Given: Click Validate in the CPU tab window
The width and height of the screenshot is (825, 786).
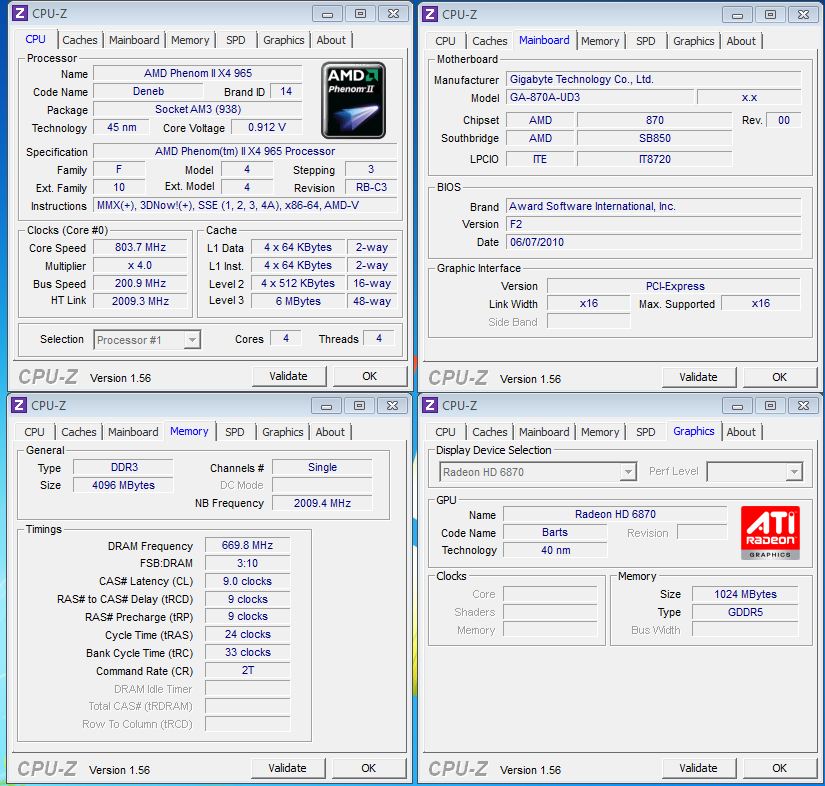Looking at the screenshot, I should point(288,376).
